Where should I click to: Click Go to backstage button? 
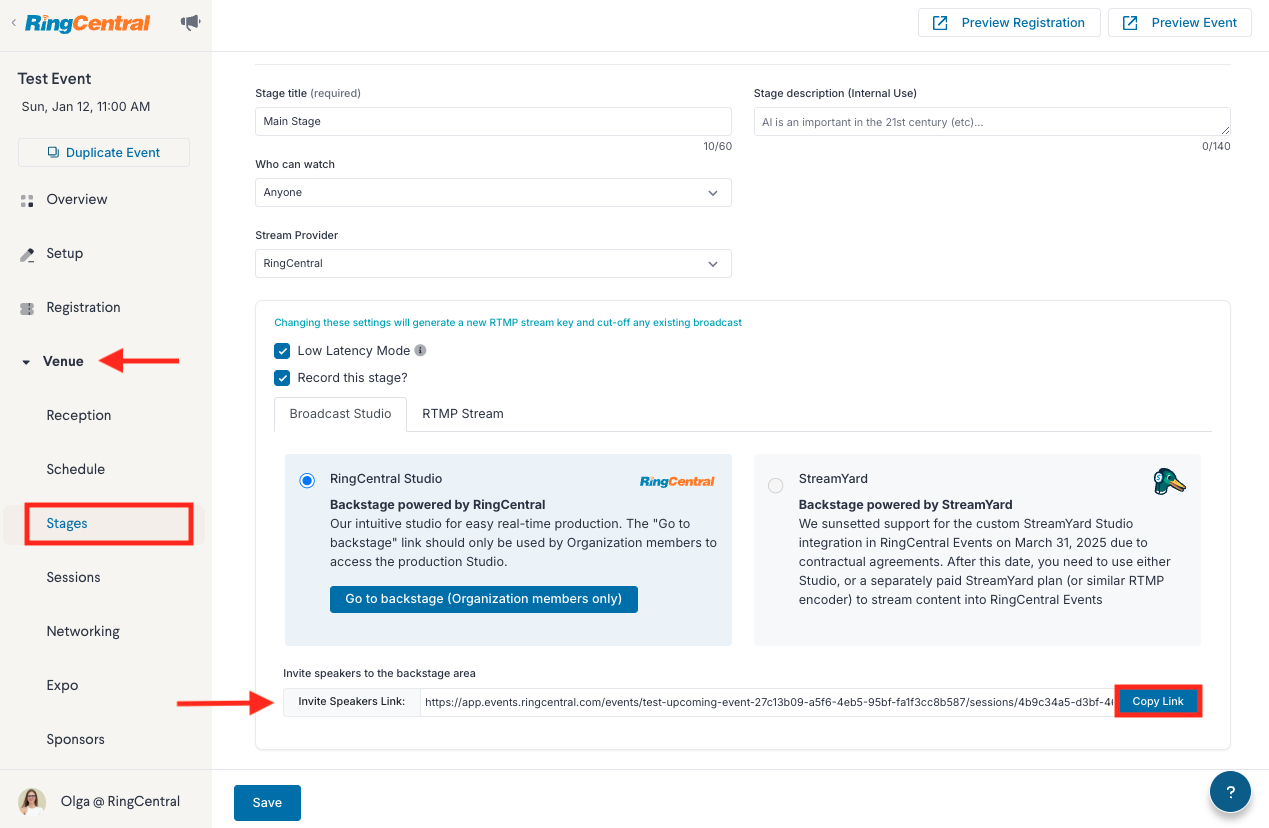pyautogui.click(x=484, y=599)
